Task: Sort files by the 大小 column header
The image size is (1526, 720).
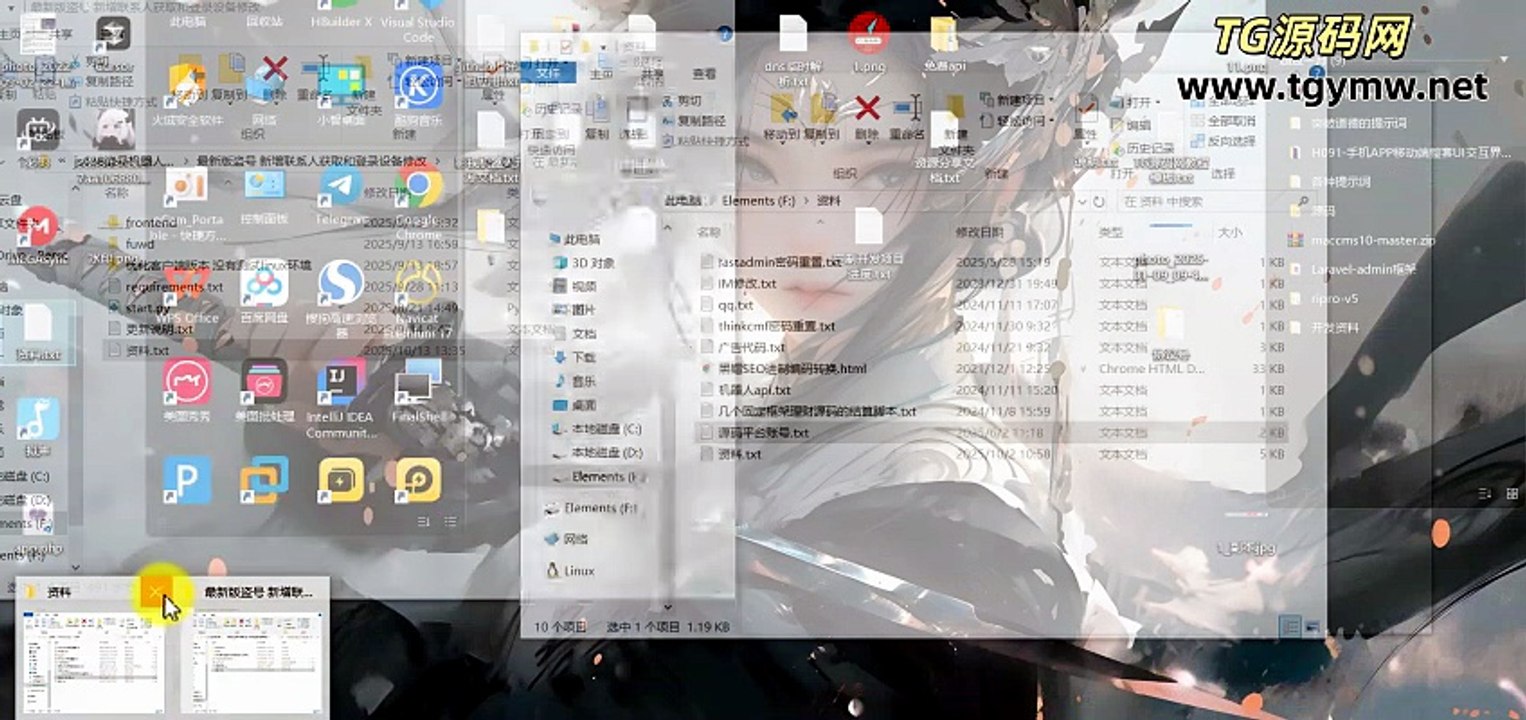Action: click(x=1229, y=232)
